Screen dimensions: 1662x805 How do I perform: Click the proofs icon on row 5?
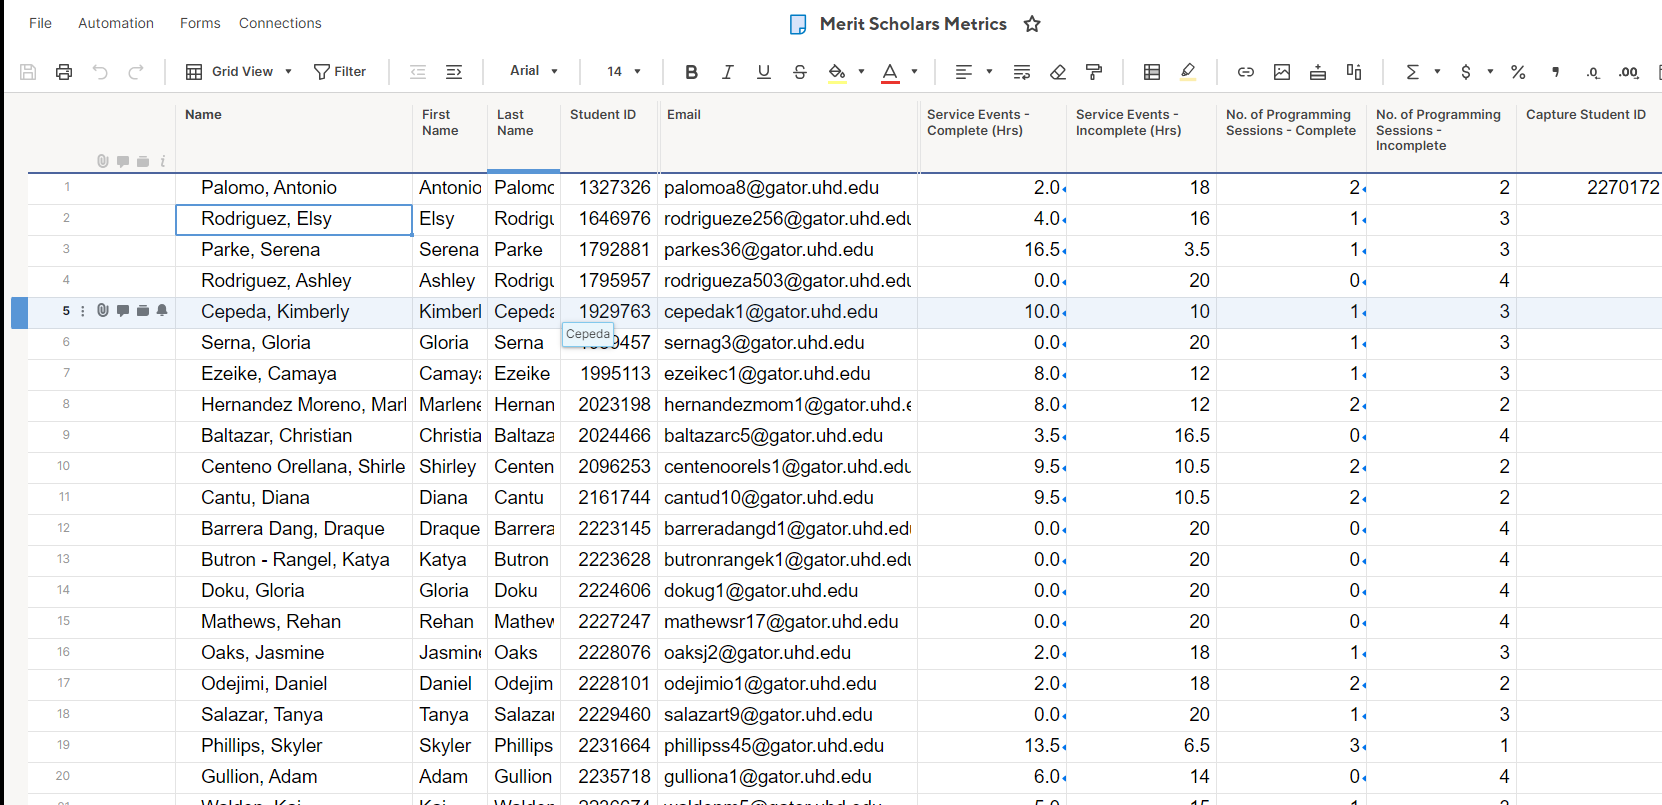[143, 311]
